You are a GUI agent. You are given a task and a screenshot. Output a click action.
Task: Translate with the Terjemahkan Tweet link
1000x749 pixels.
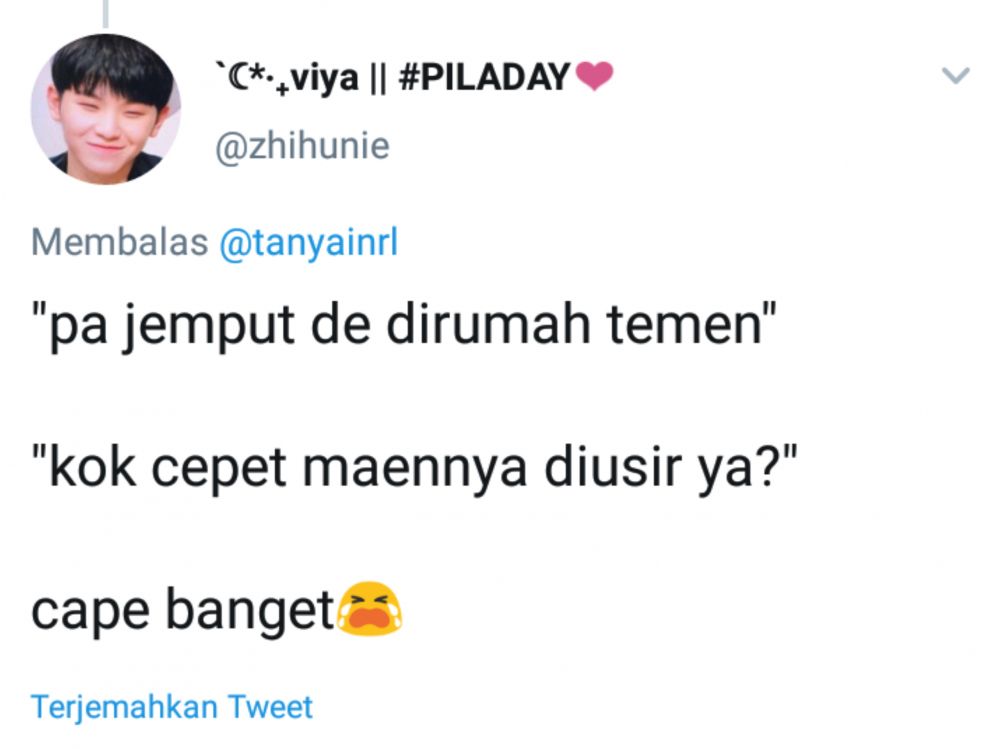(172, 707)
